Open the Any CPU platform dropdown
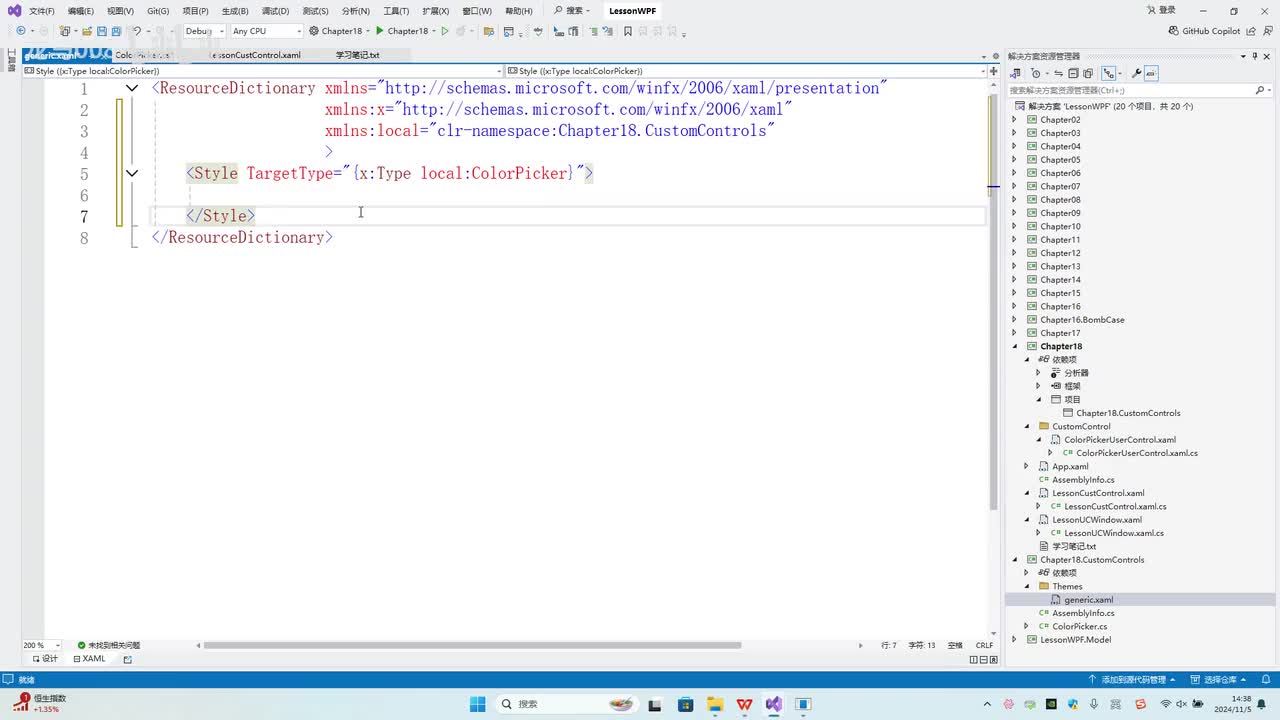Screen dimensions: 1280x720 (266, 31)
